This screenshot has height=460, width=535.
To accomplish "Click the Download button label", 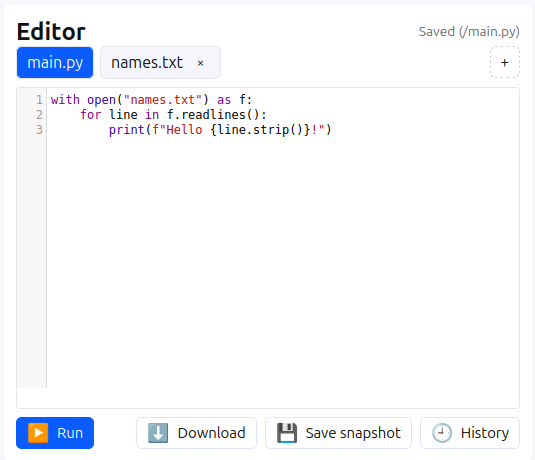I will point(212,433).
